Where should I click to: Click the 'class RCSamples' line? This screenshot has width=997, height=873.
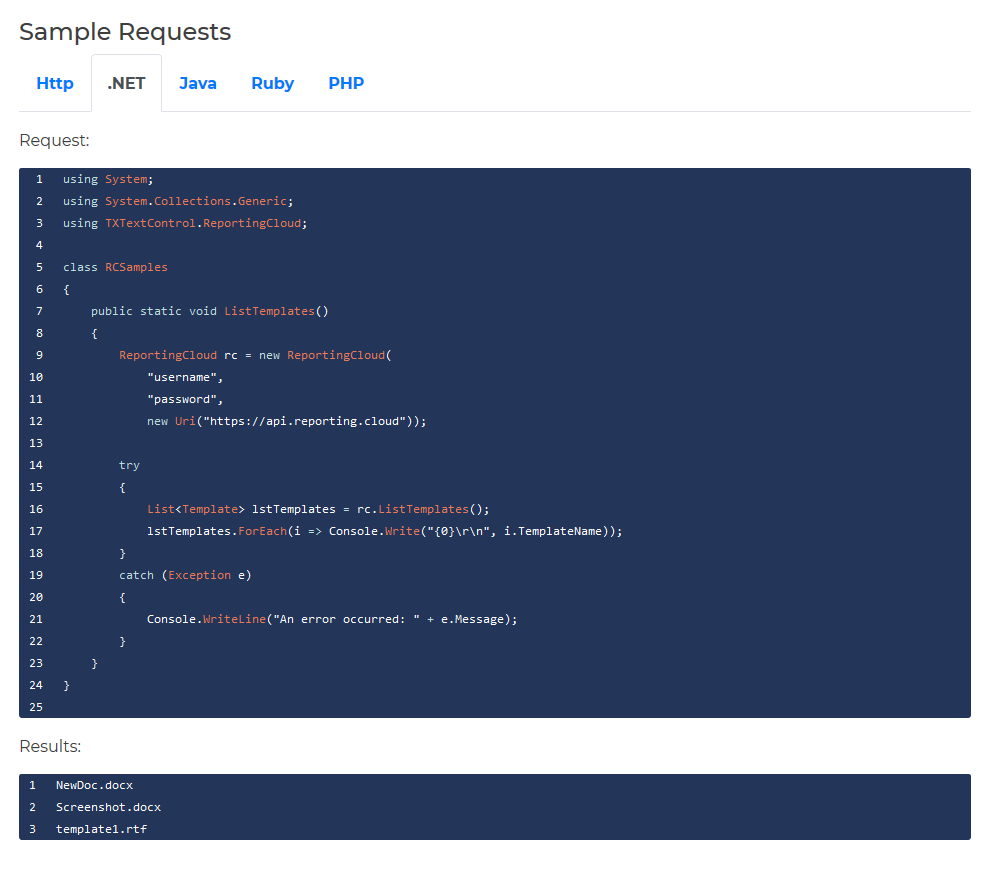115,267
